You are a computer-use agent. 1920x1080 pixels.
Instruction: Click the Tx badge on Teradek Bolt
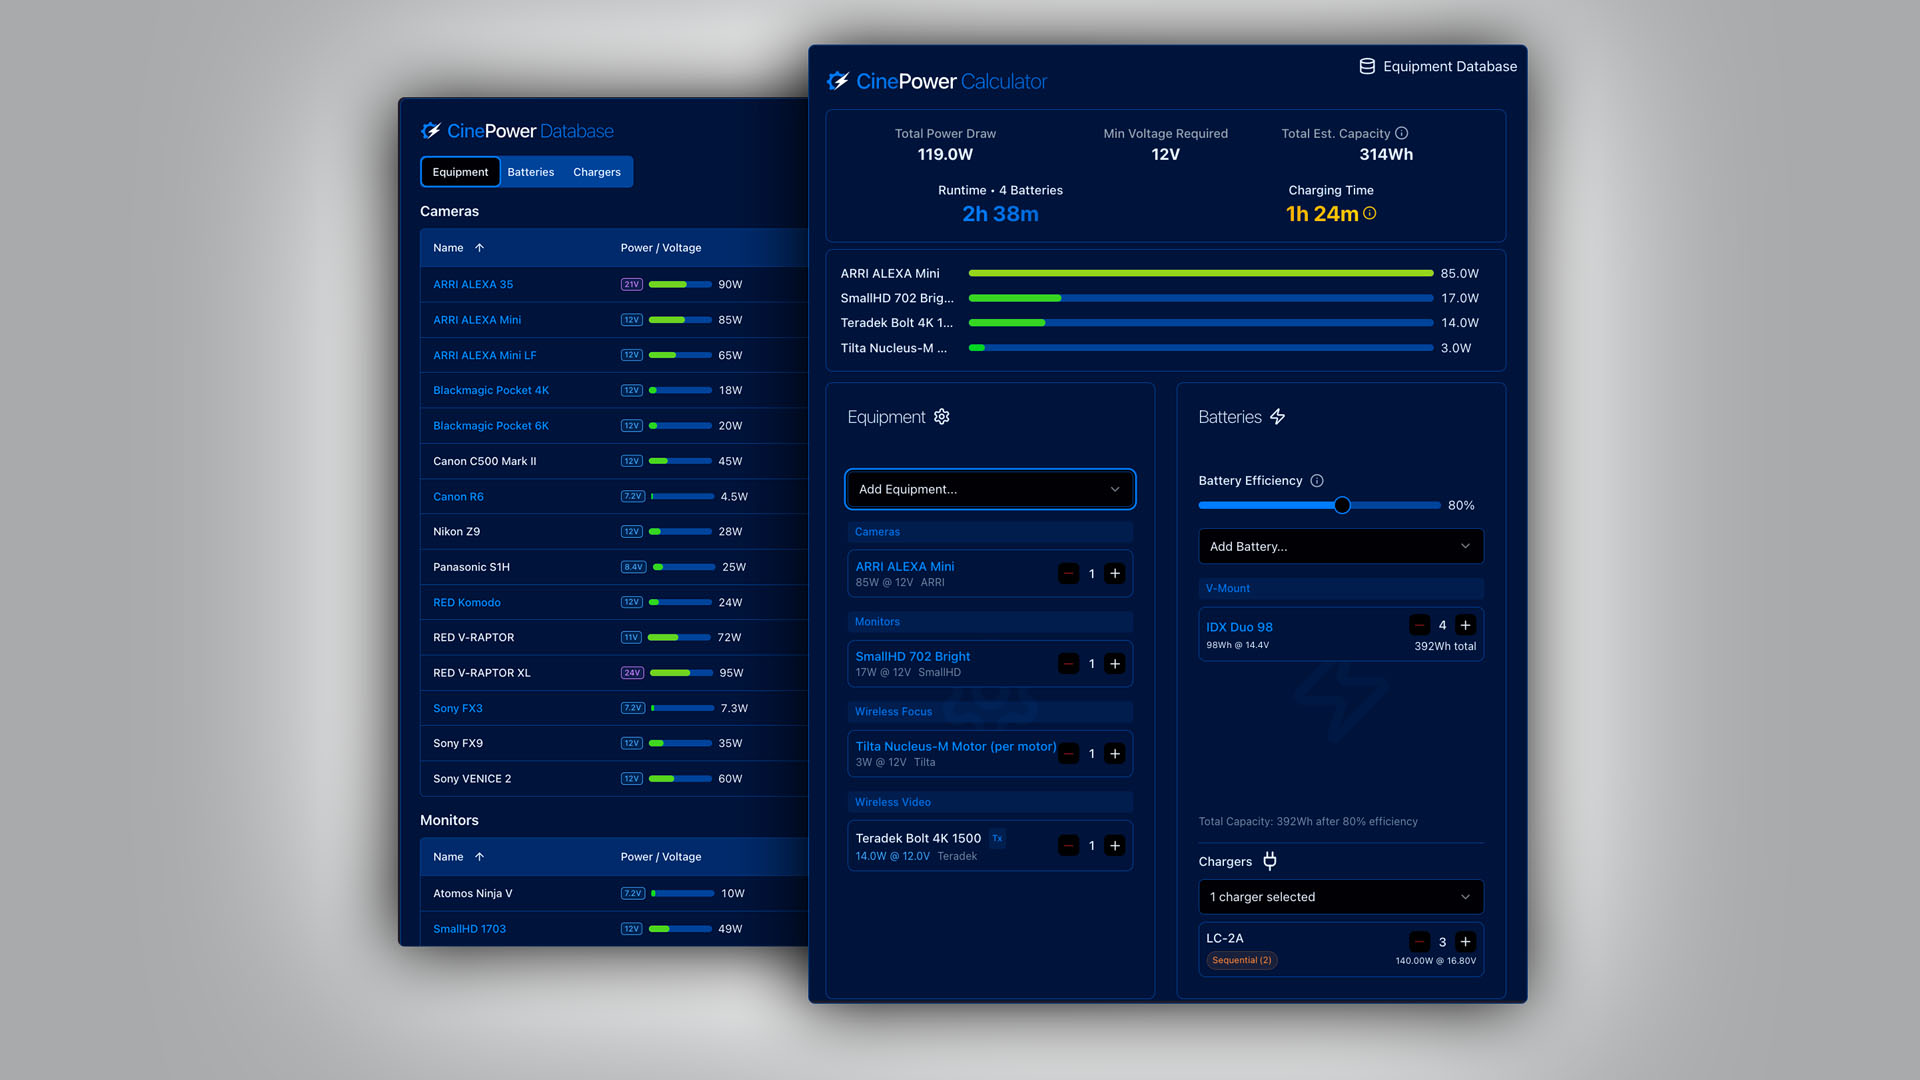pos(997,839)
